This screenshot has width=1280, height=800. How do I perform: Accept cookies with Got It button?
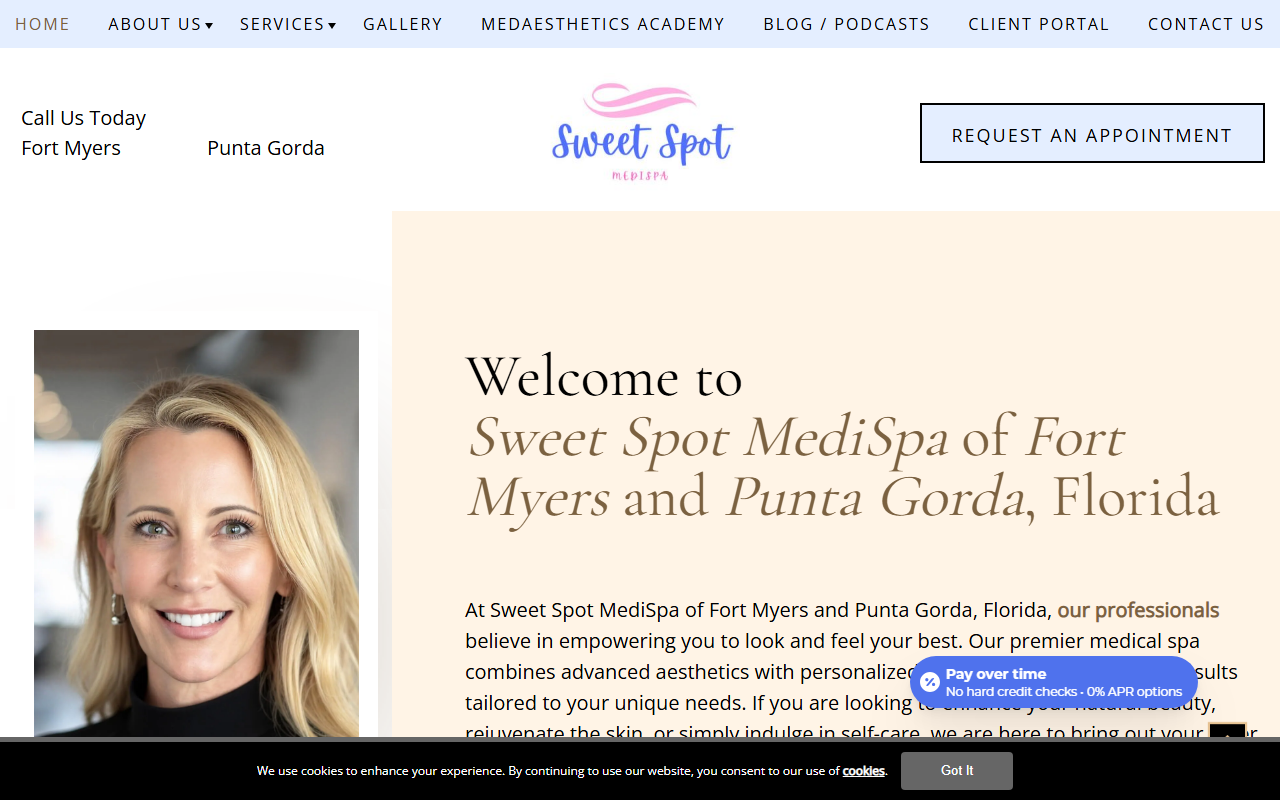pyautogui.click(x=957, y=771)
